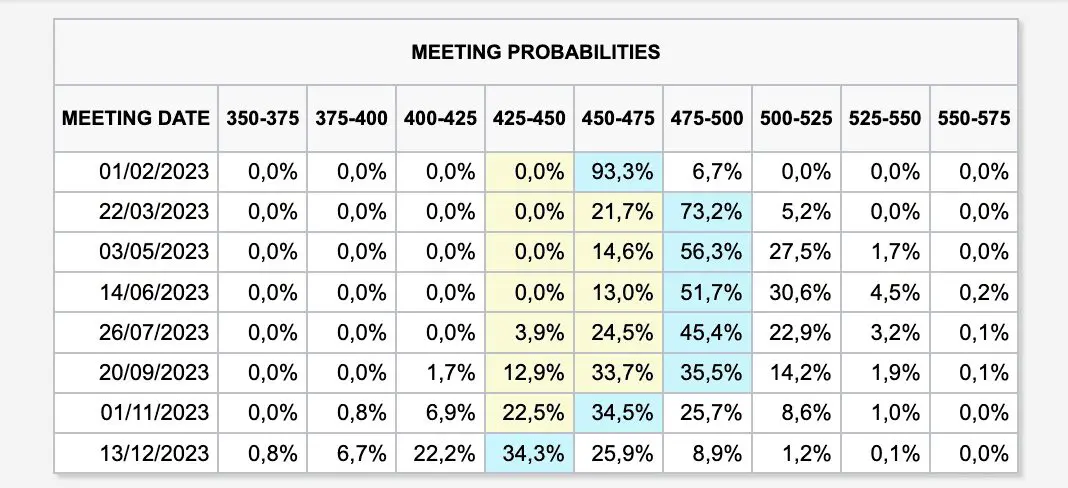Click the highlighted 93,3% cell

618,172
